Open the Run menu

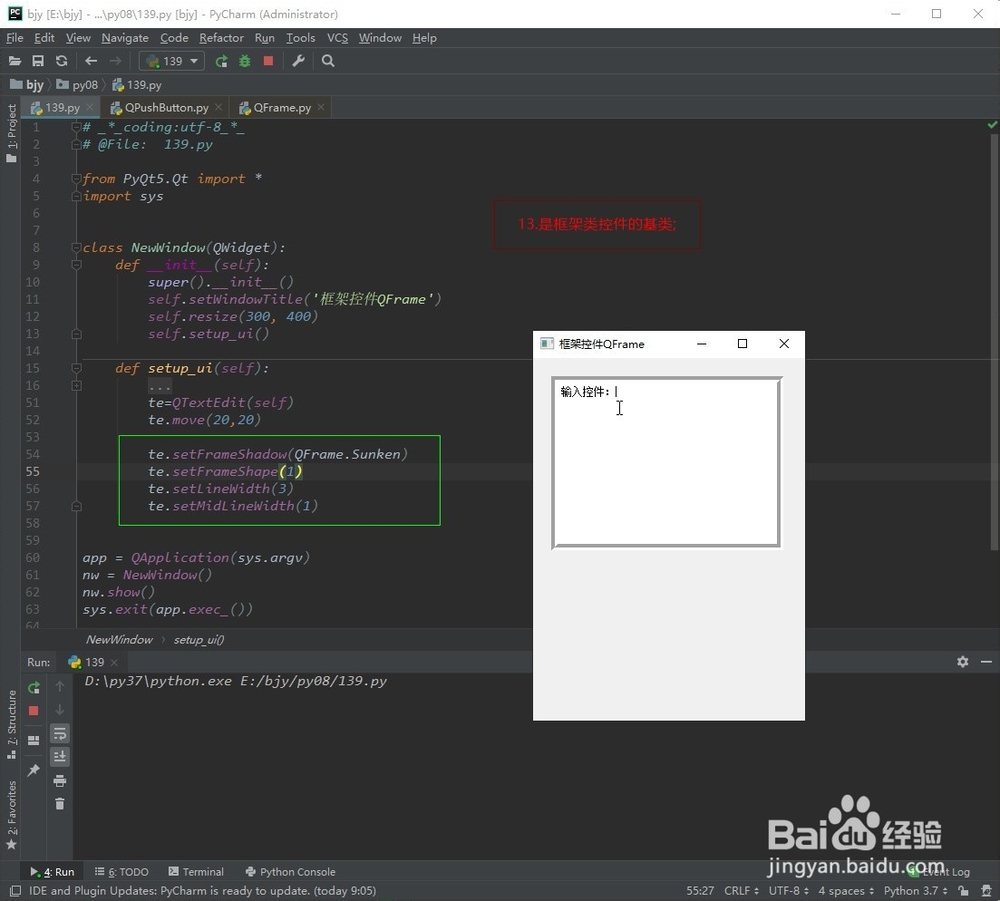(x=265, y=38)
